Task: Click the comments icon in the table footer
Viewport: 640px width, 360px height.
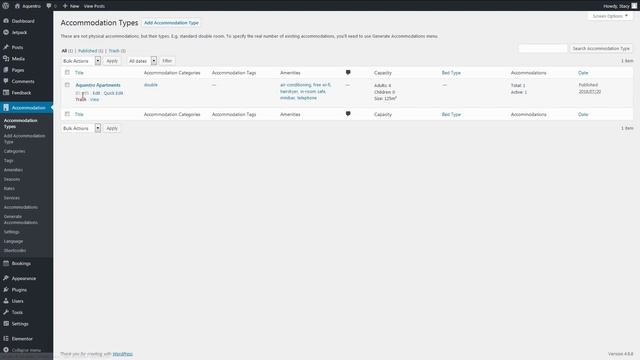Action: pyautogui.click(x=348, y=114)
